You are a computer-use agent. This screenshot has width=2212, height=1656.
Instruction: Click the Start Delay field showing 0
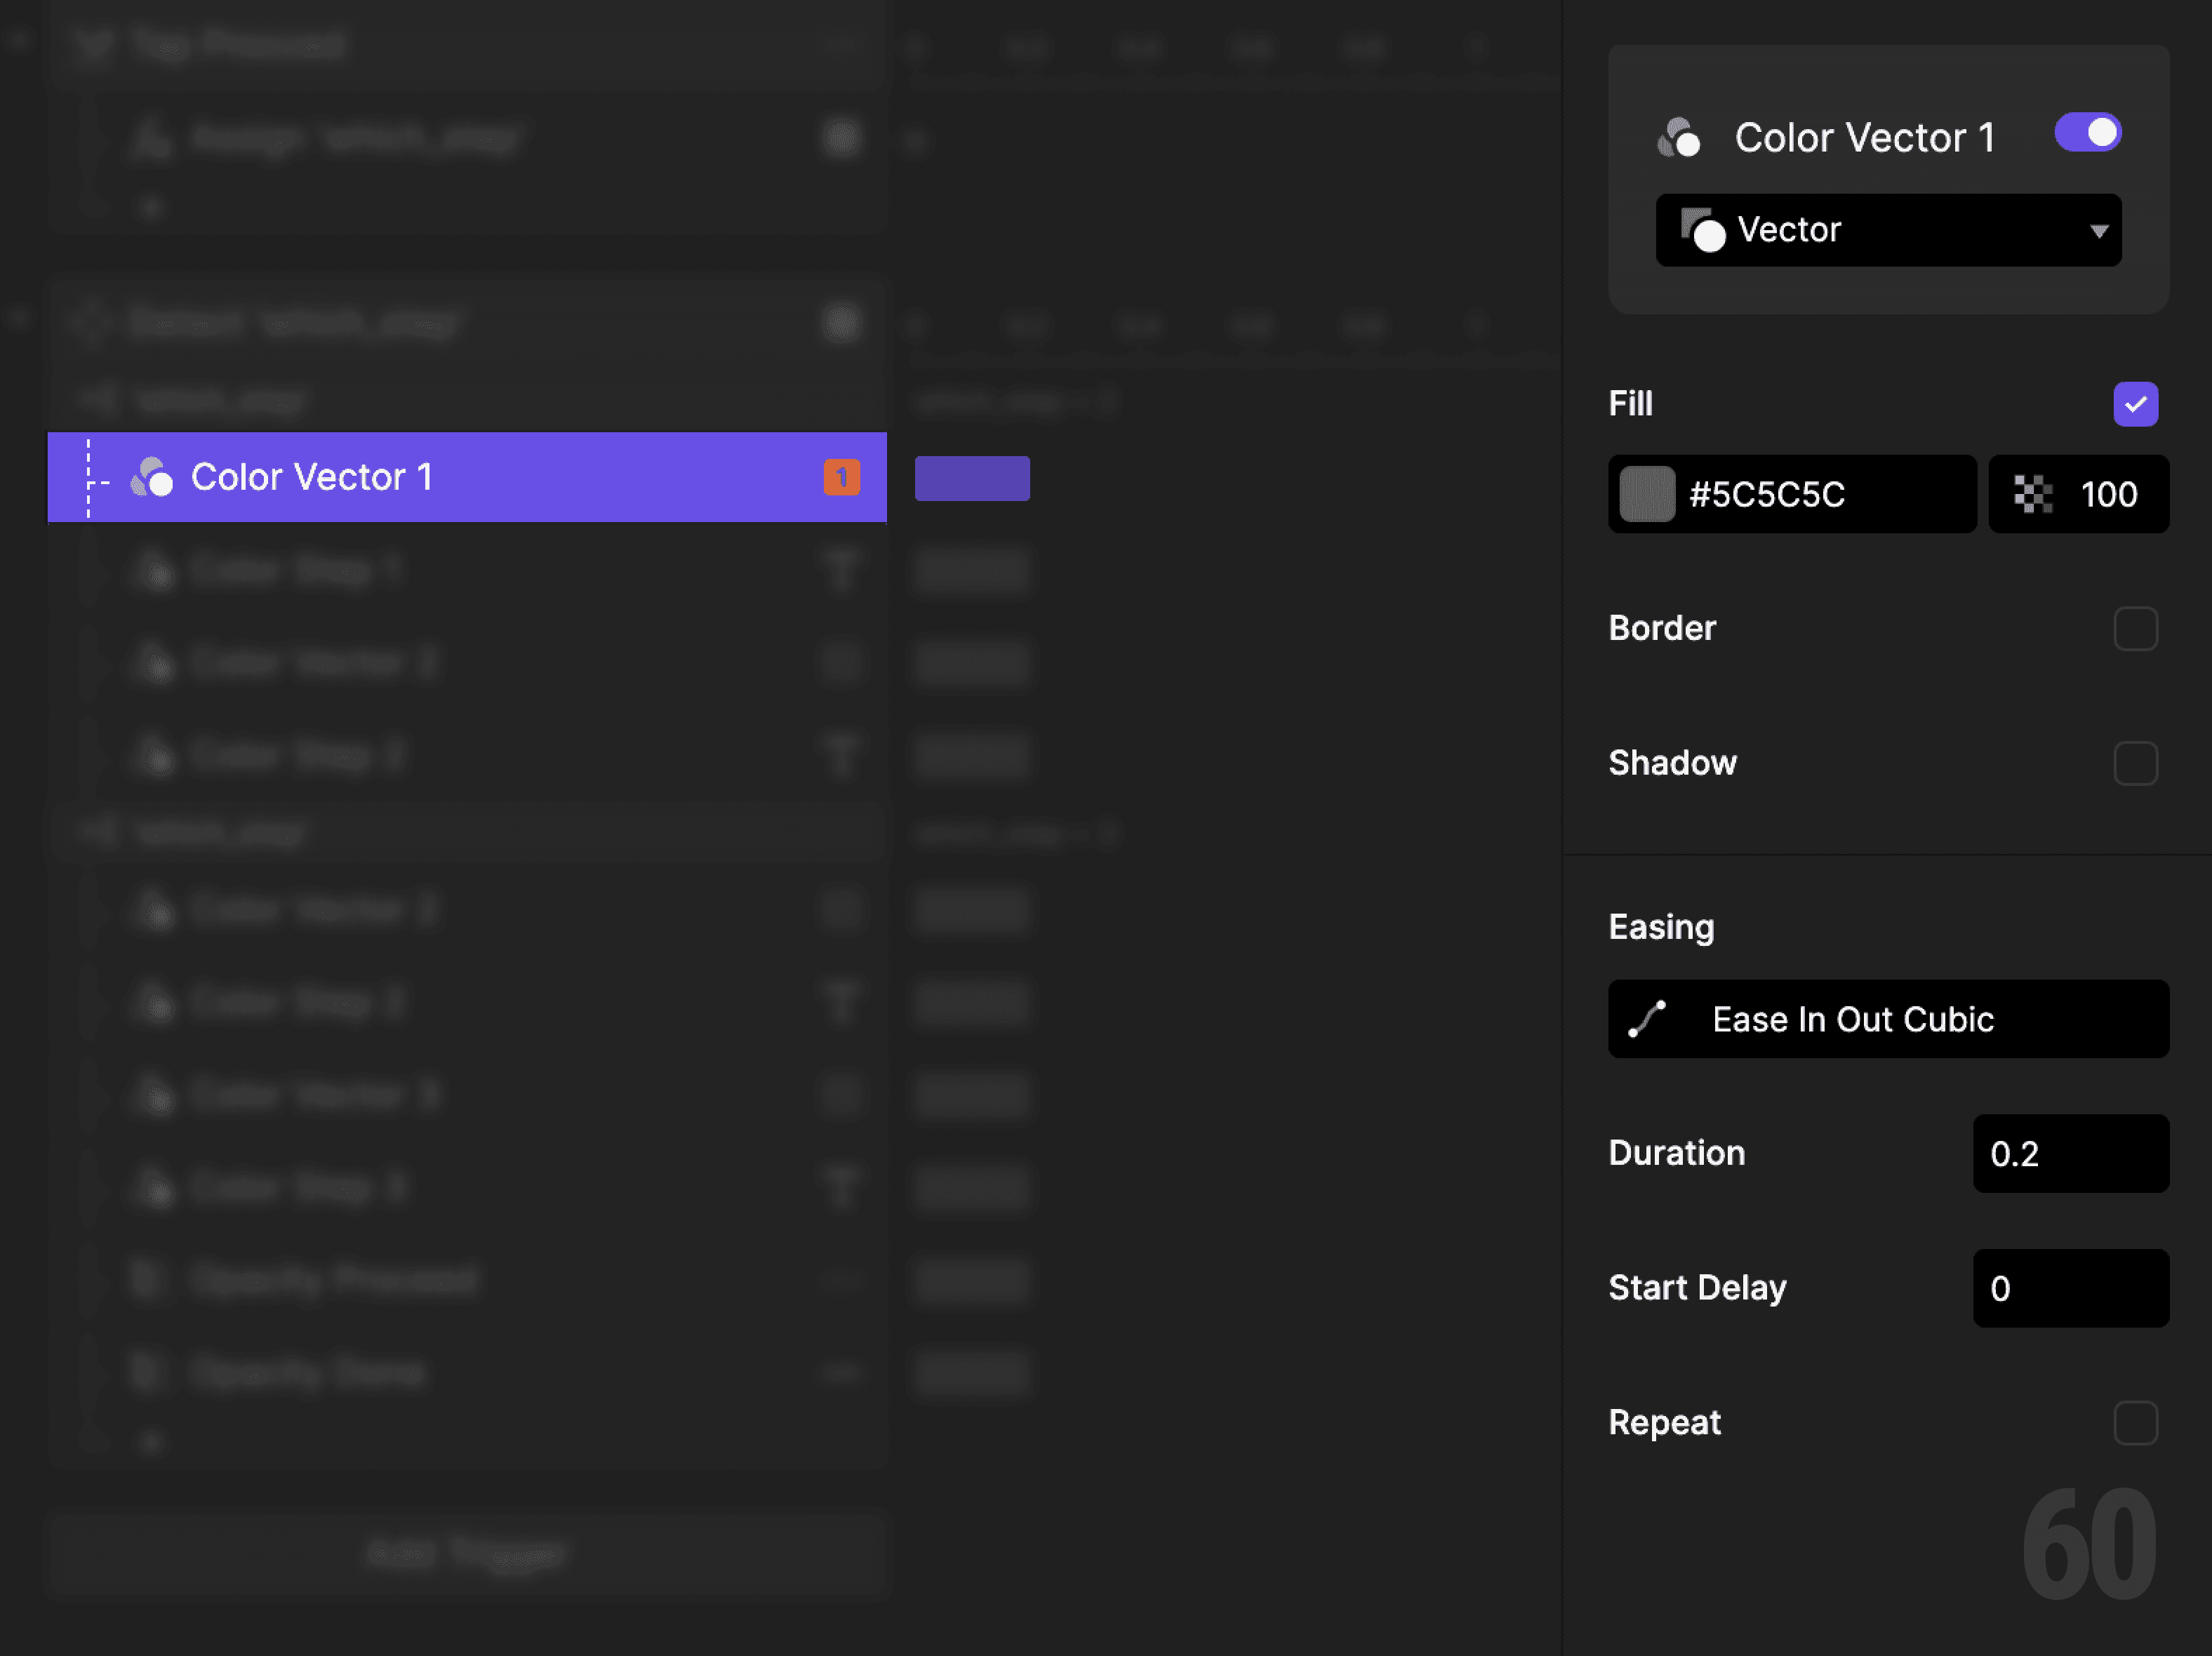[x=2070, y=1288]
